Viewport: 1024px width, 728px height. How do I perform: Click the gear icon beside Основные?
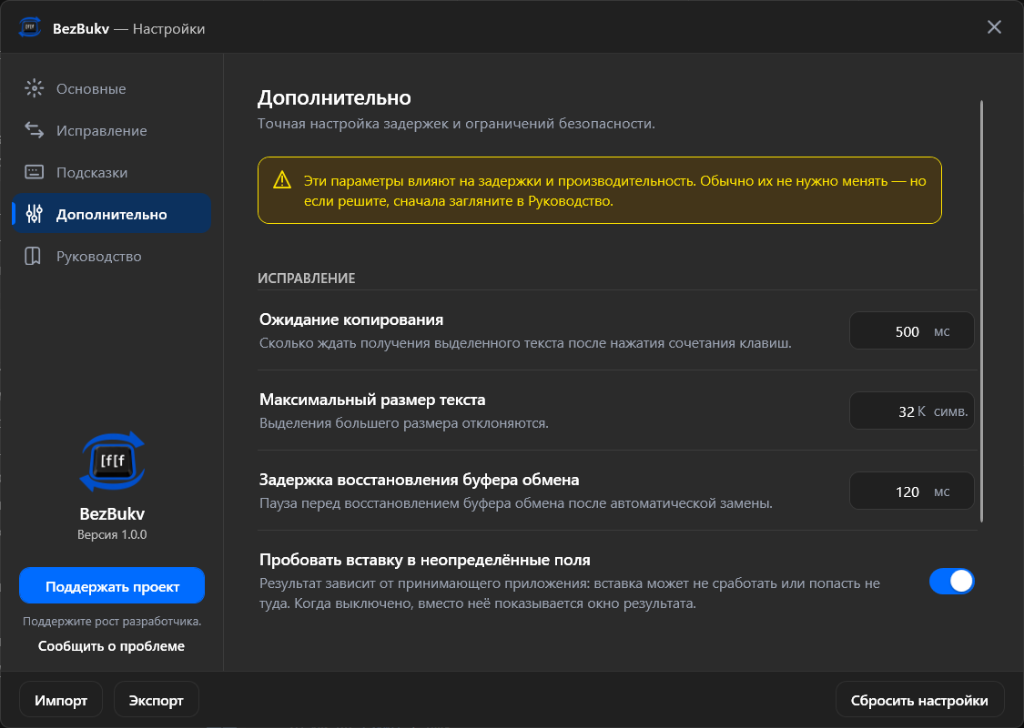[x=34, y=88]
